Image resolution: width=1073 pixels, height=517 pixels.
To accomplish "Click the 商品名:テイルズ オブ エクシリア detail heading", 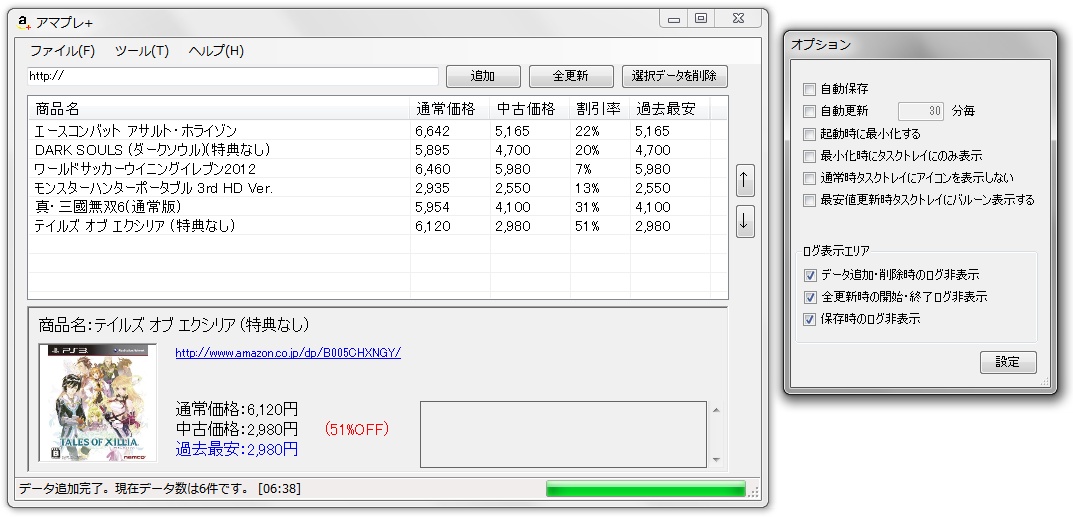I will point(174,324).
